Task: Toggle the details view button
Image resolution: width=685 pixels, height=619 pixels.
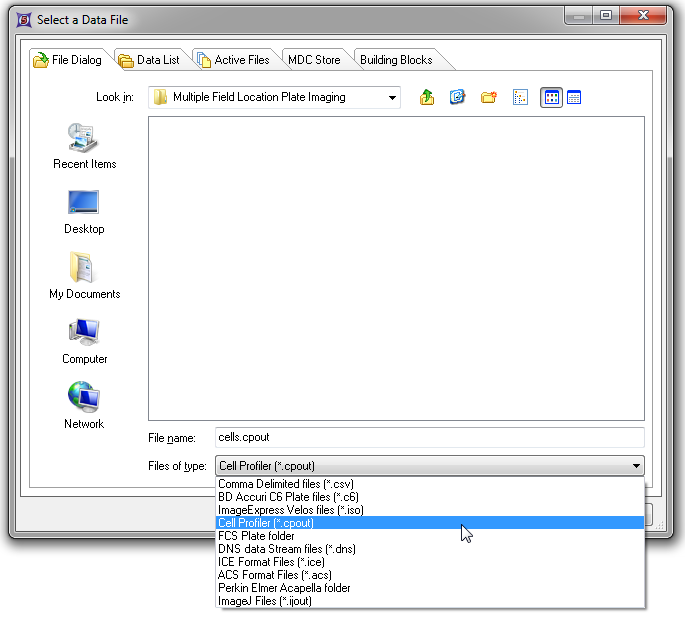Action: coord(574,97)
